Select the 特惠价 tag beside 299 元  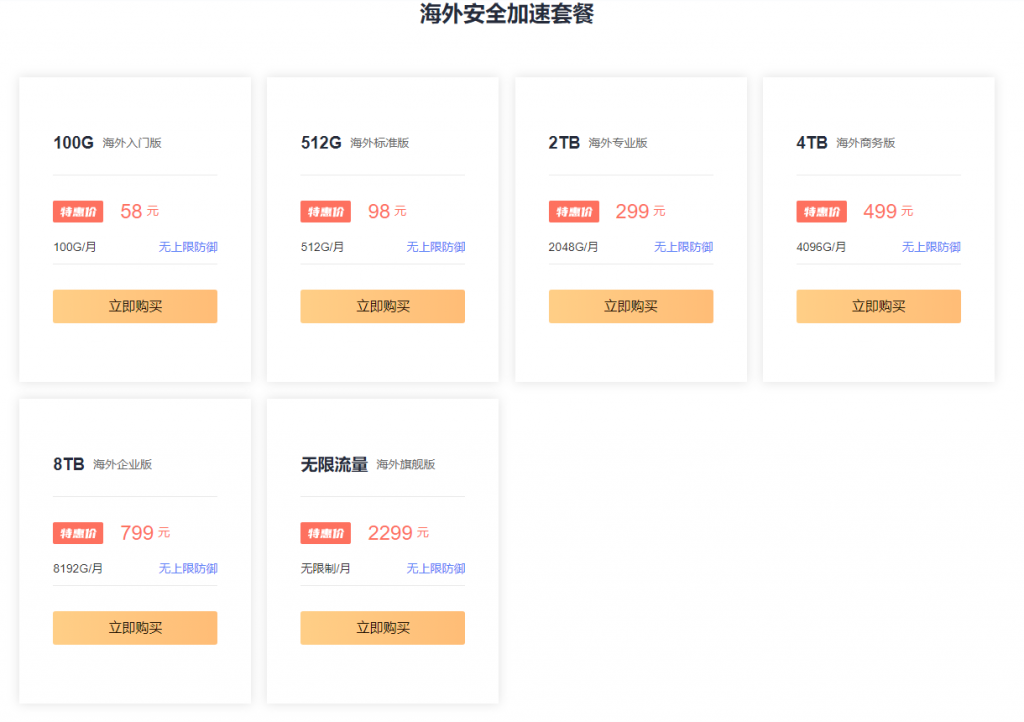573,212
